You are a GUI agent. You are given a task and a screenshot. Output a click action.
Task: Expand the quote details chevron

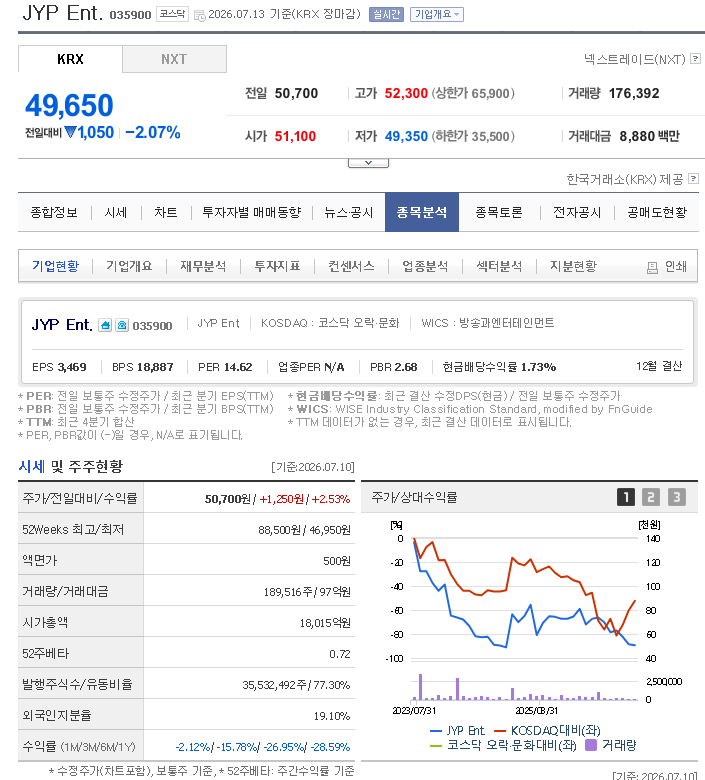[x=368, y=163]
